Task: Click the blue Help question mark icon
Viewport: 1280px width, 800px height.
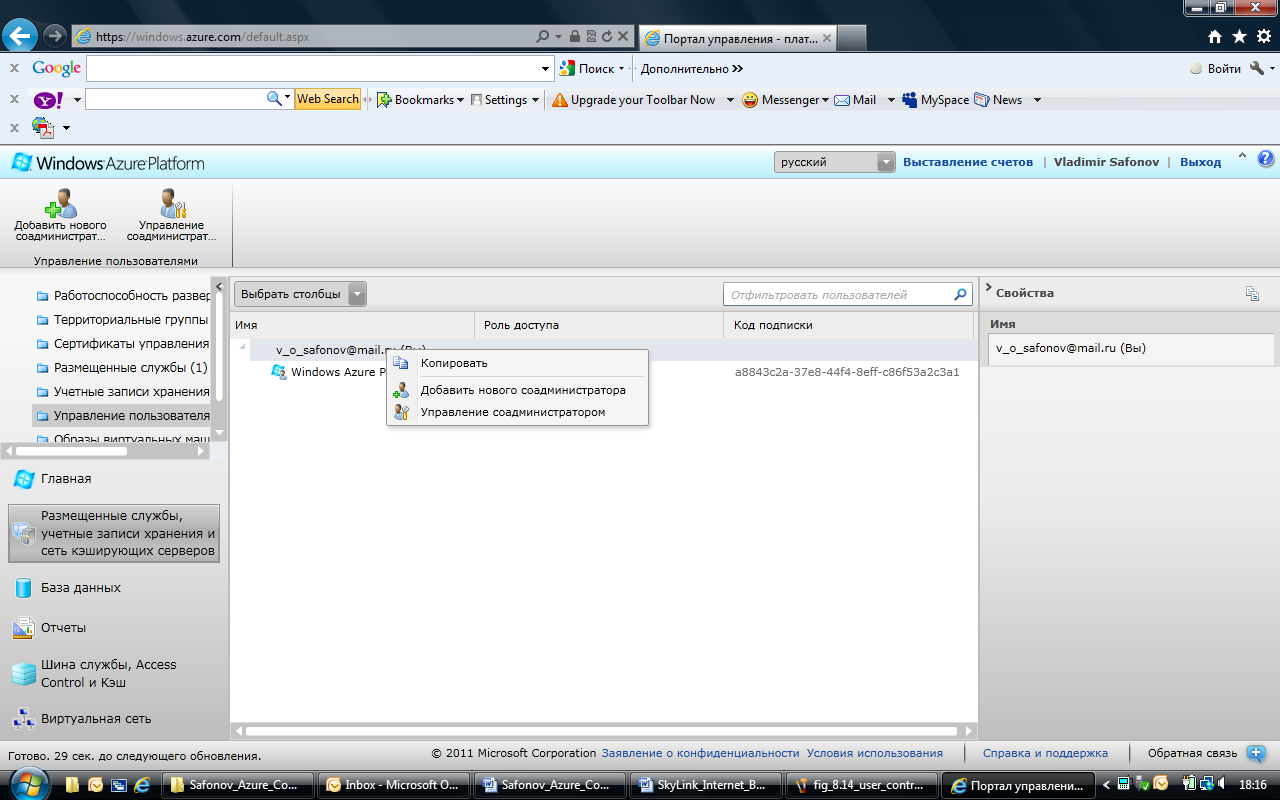Action: click(x=1265, y=159)
